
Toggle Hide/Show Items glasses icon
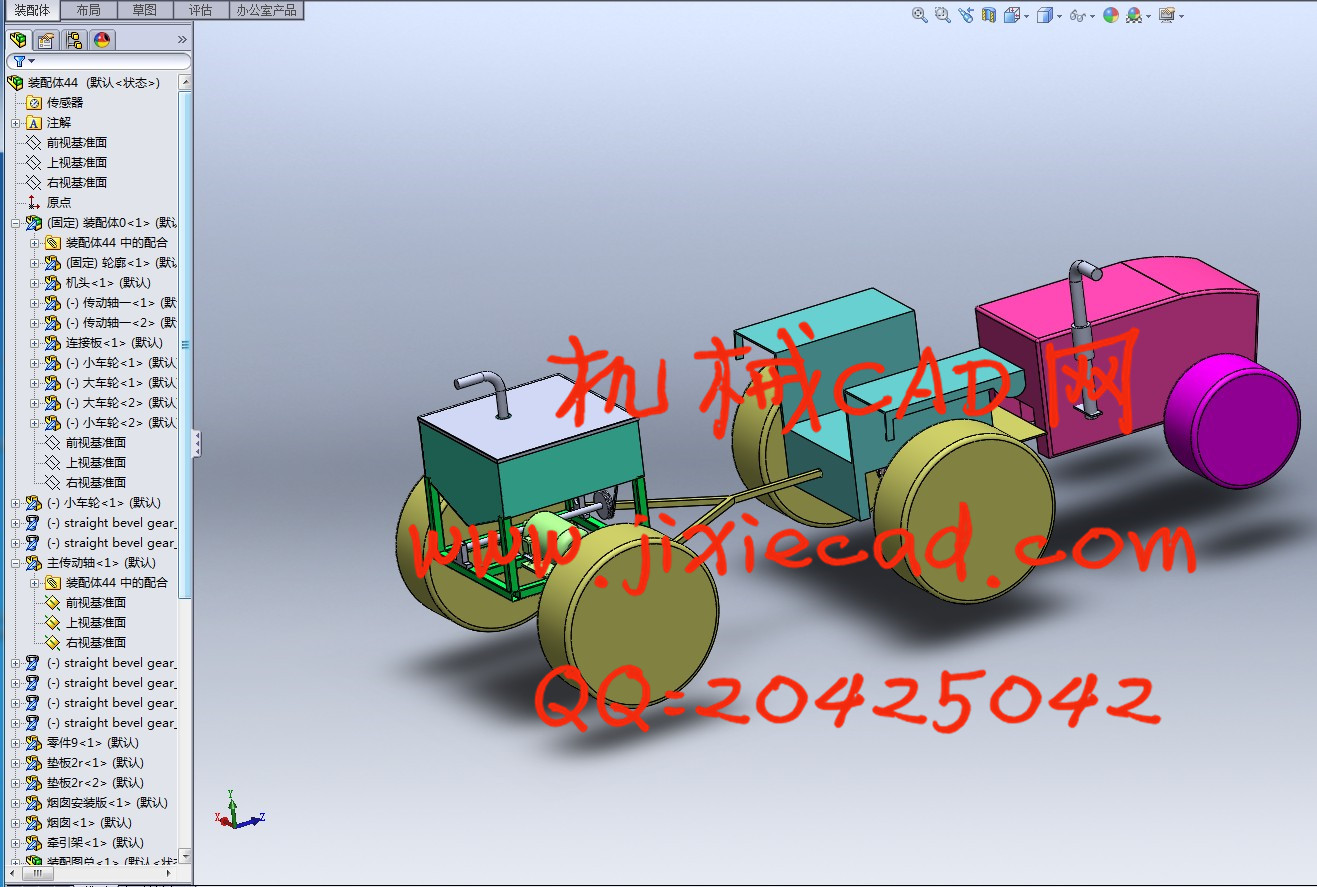coord(1077,15)
